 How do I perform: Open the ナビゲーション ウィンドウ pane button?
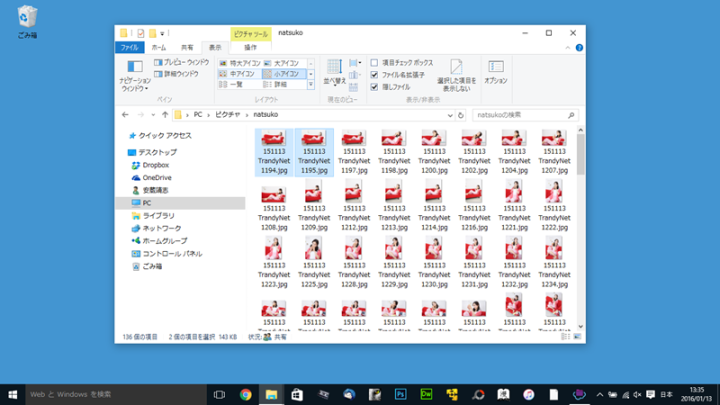pyautogui.click(x=135, y=76)
